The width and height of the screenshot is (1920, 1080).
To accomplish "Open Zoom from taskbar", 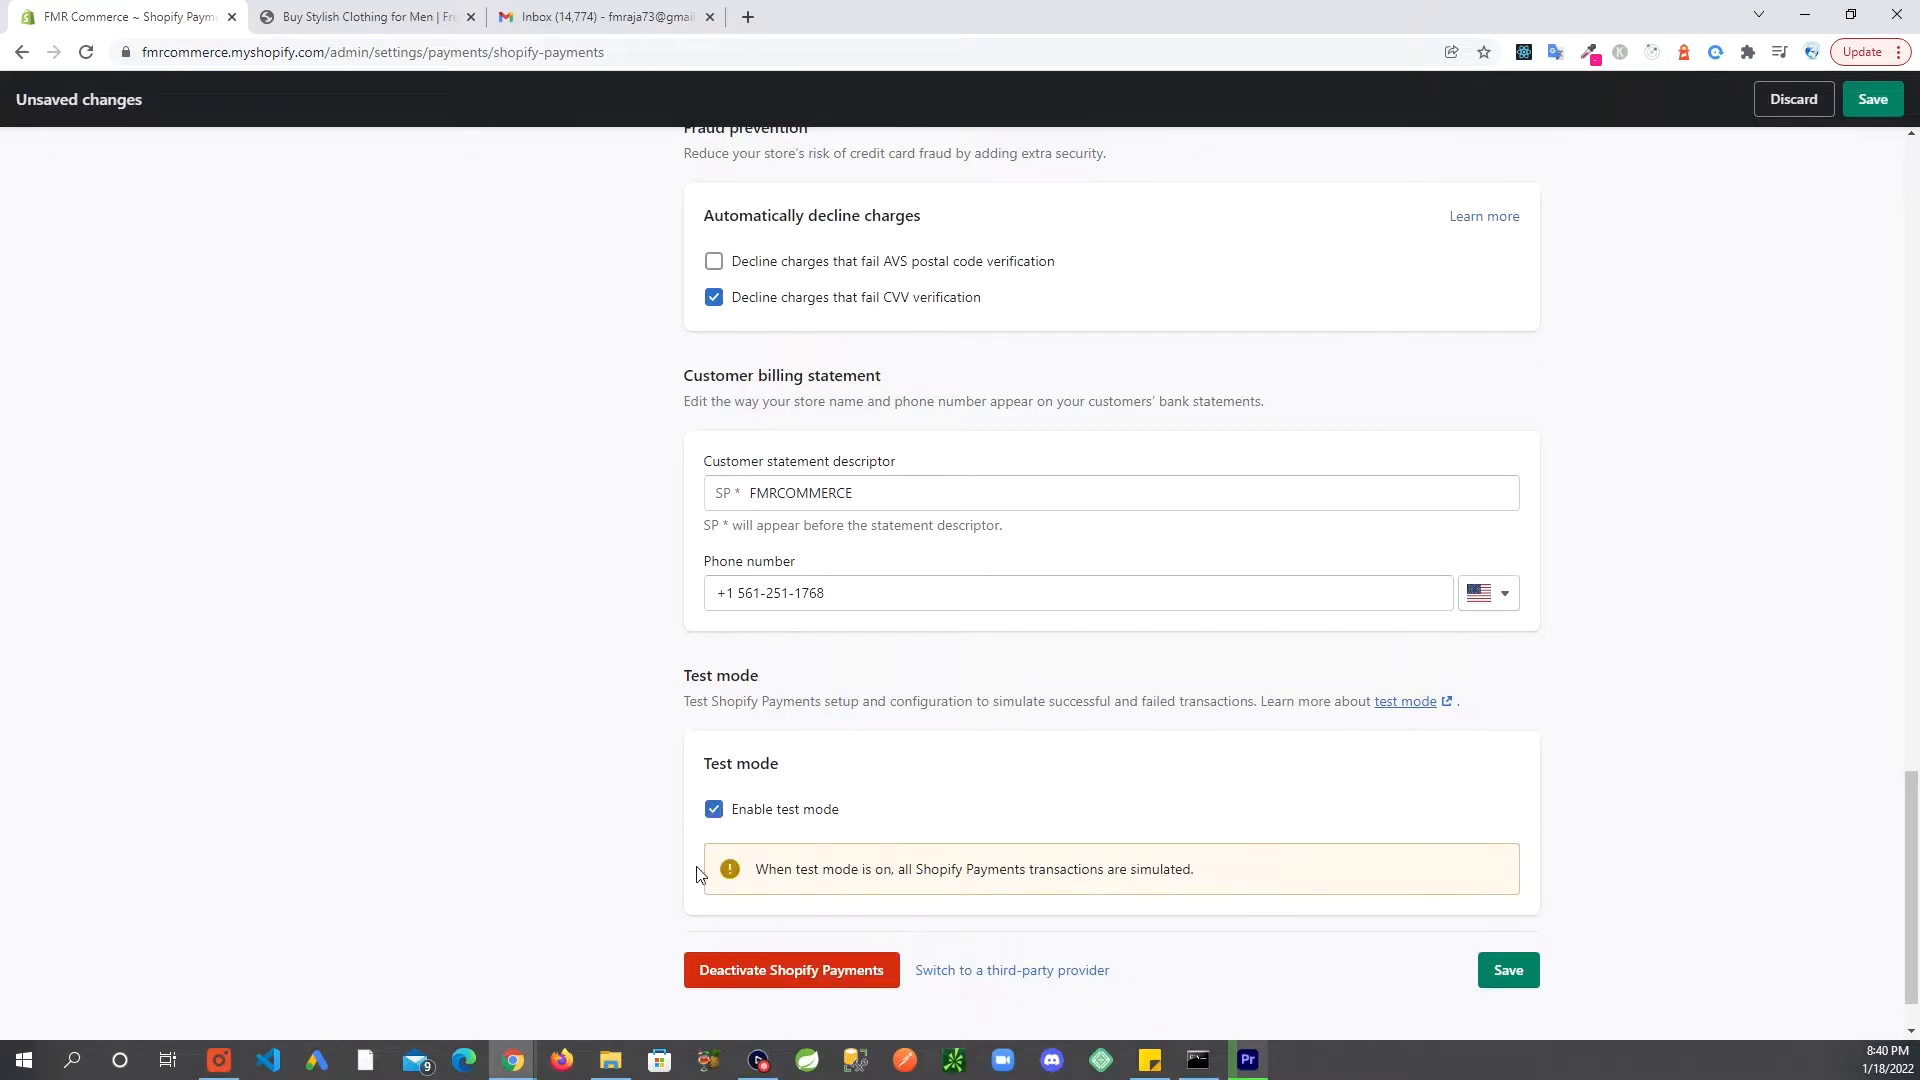I will (1003, 1060).
